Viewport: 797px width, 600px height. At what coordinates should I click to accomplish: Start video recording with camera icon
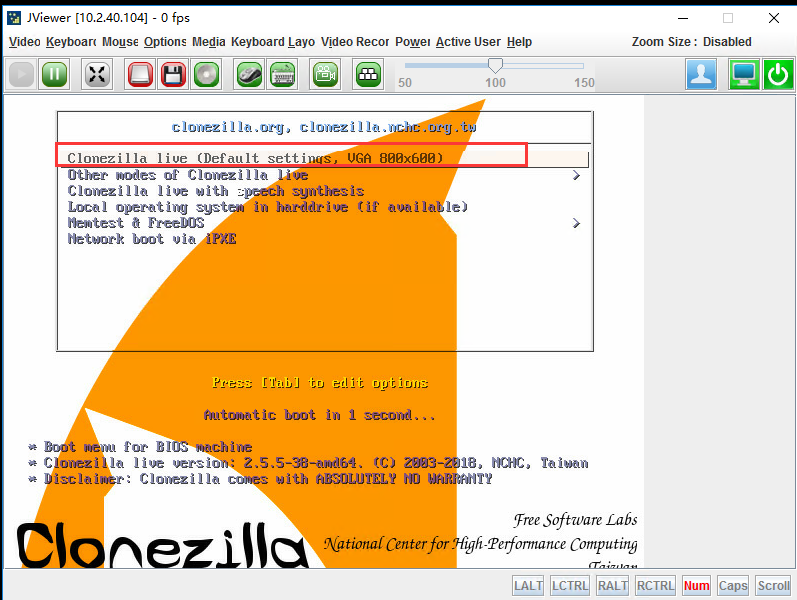(325, 74)
